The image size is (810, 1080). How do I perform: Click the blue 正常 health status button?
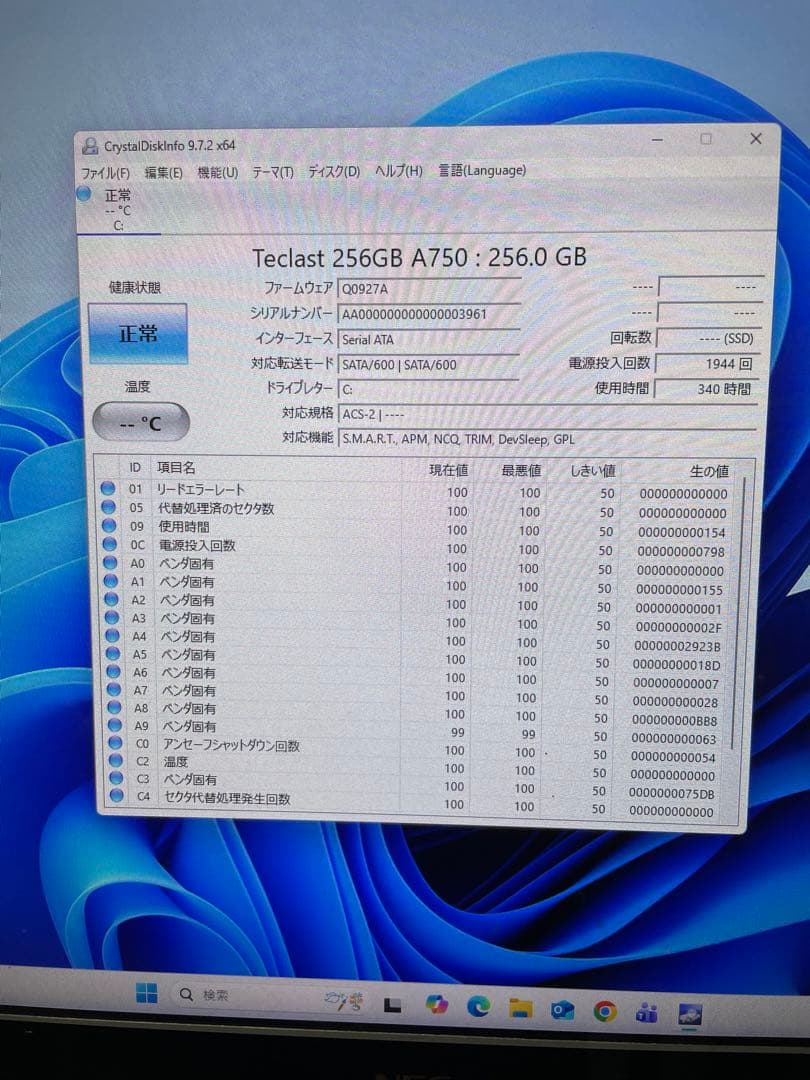140,334
